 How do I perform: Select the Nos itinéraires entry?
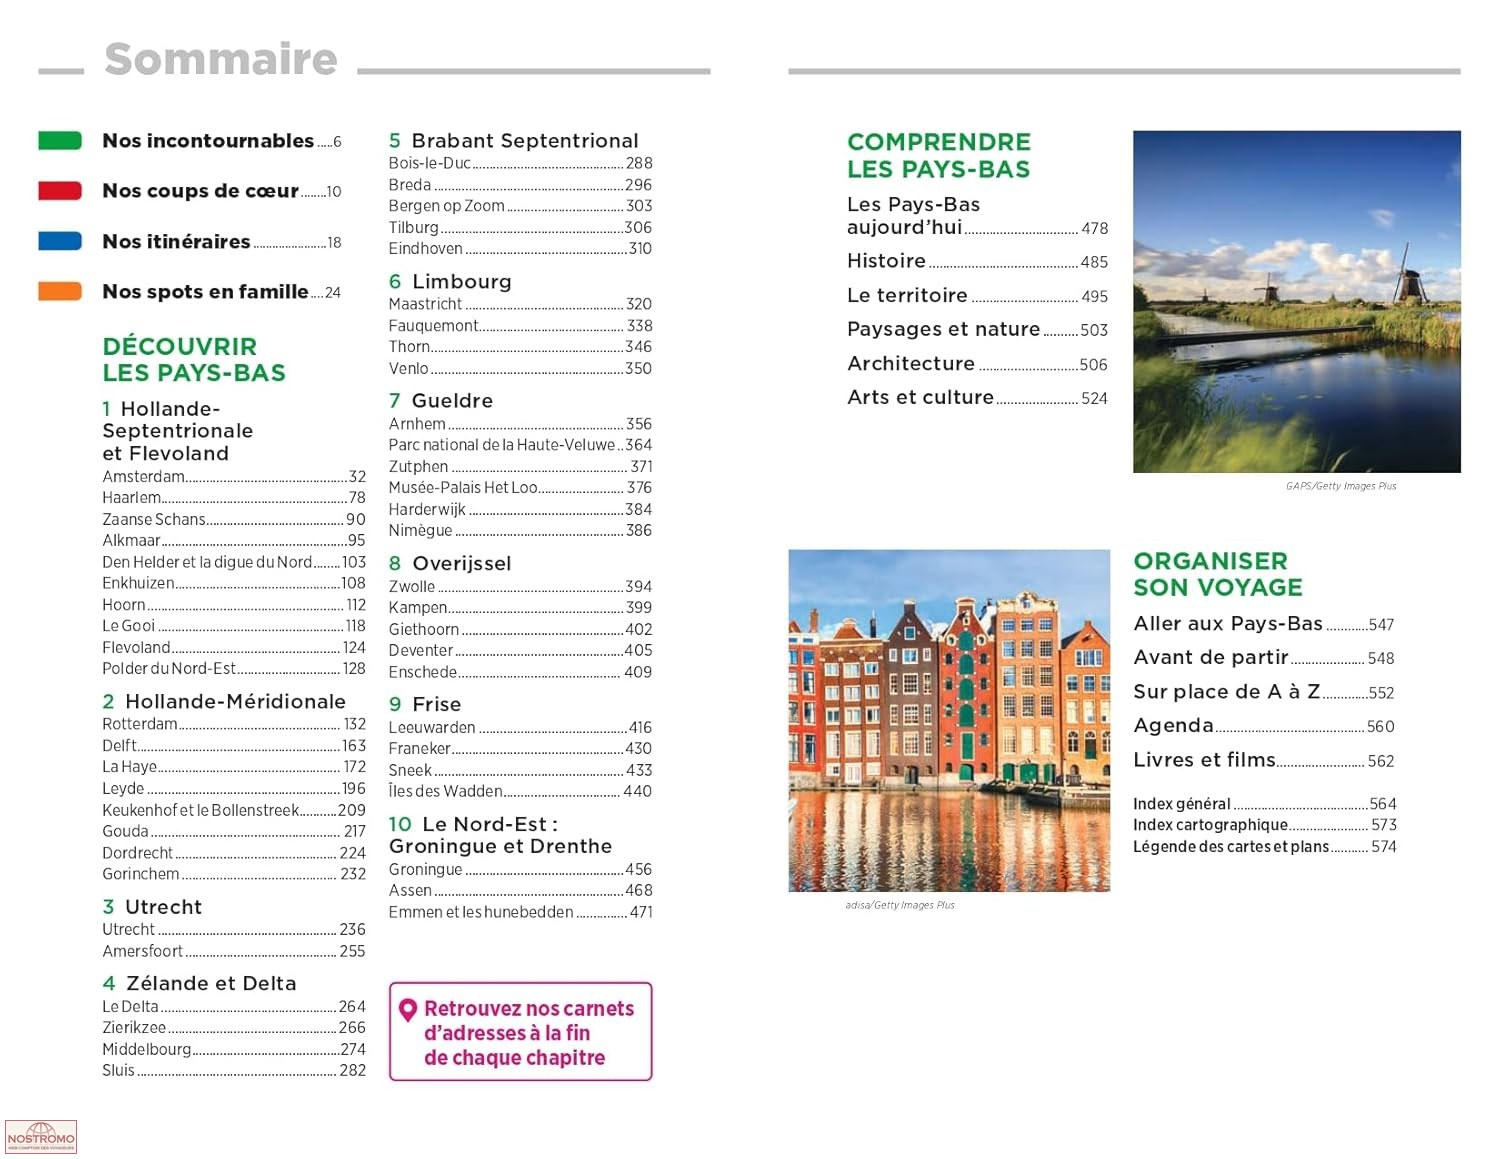tap(222, 241)
